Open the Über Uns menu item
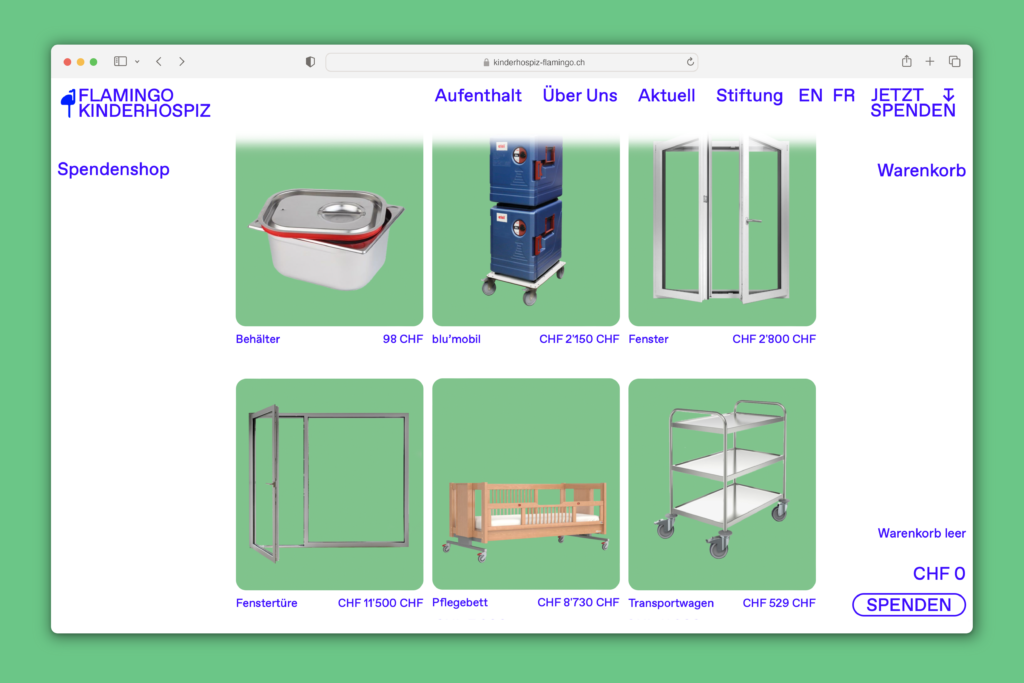The height and width of the screenshot is (683, 1024). click(580, 96)
